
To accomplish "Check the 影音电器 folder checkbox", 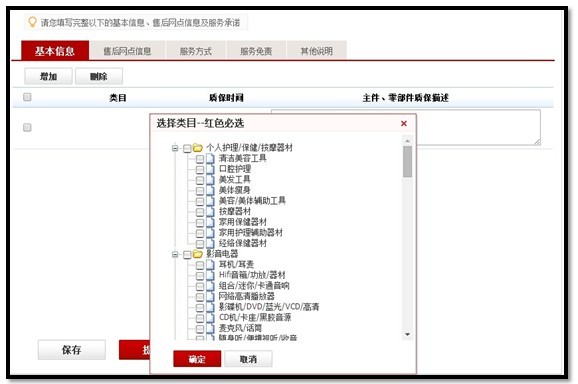I will point(187,254).
